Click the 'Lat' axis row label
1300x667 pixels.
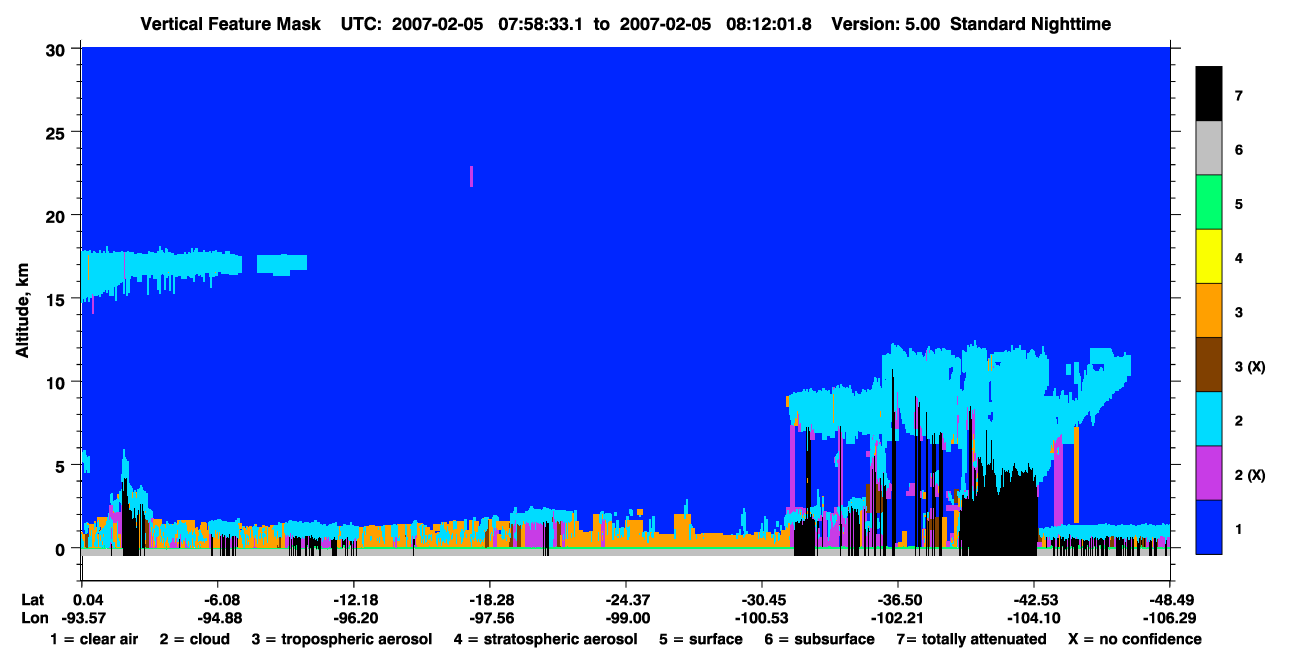click(33, 600)
